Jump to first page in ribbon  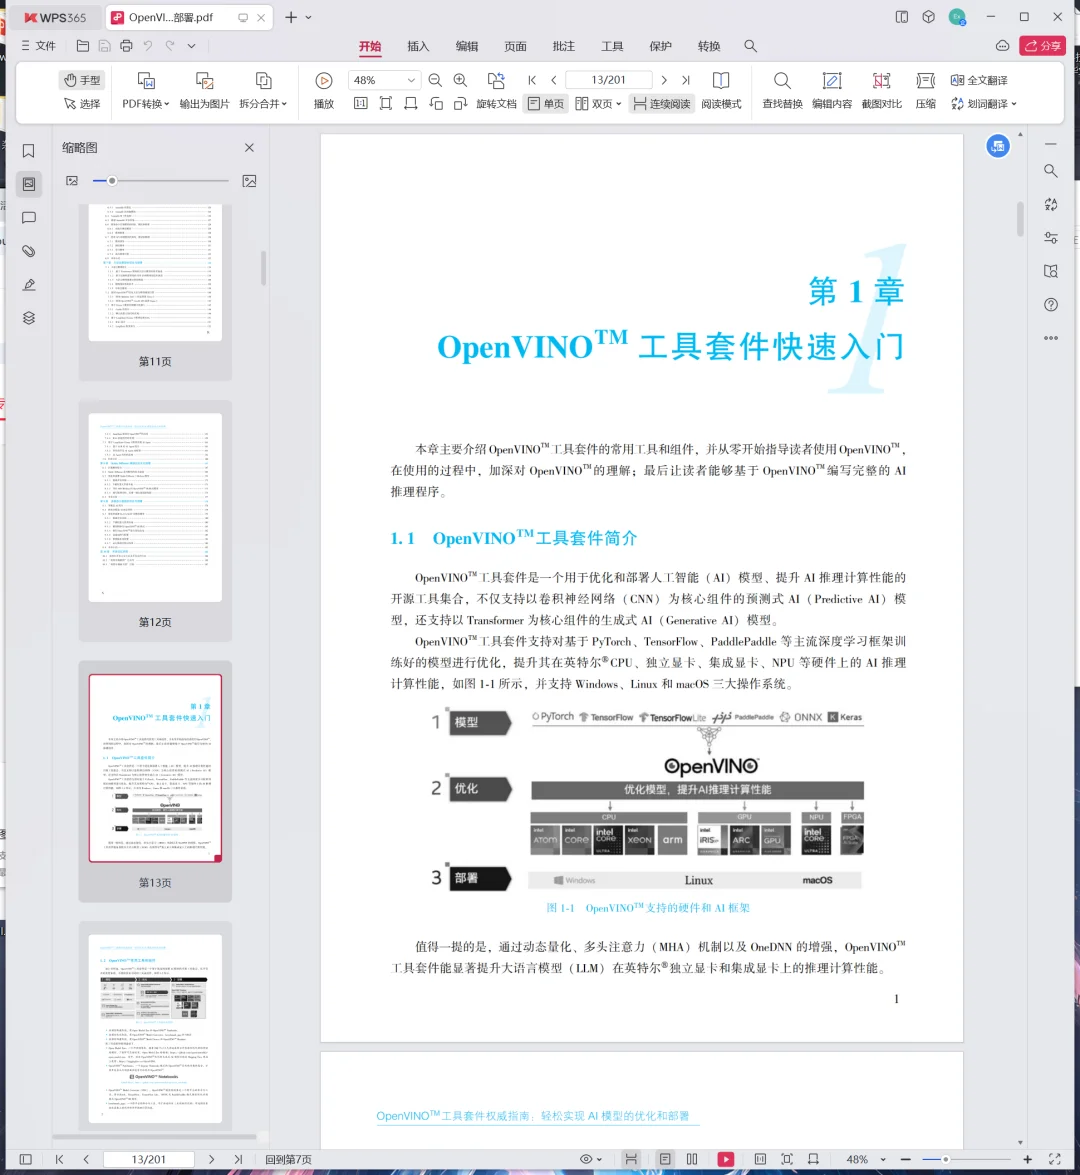coord(532,80)
